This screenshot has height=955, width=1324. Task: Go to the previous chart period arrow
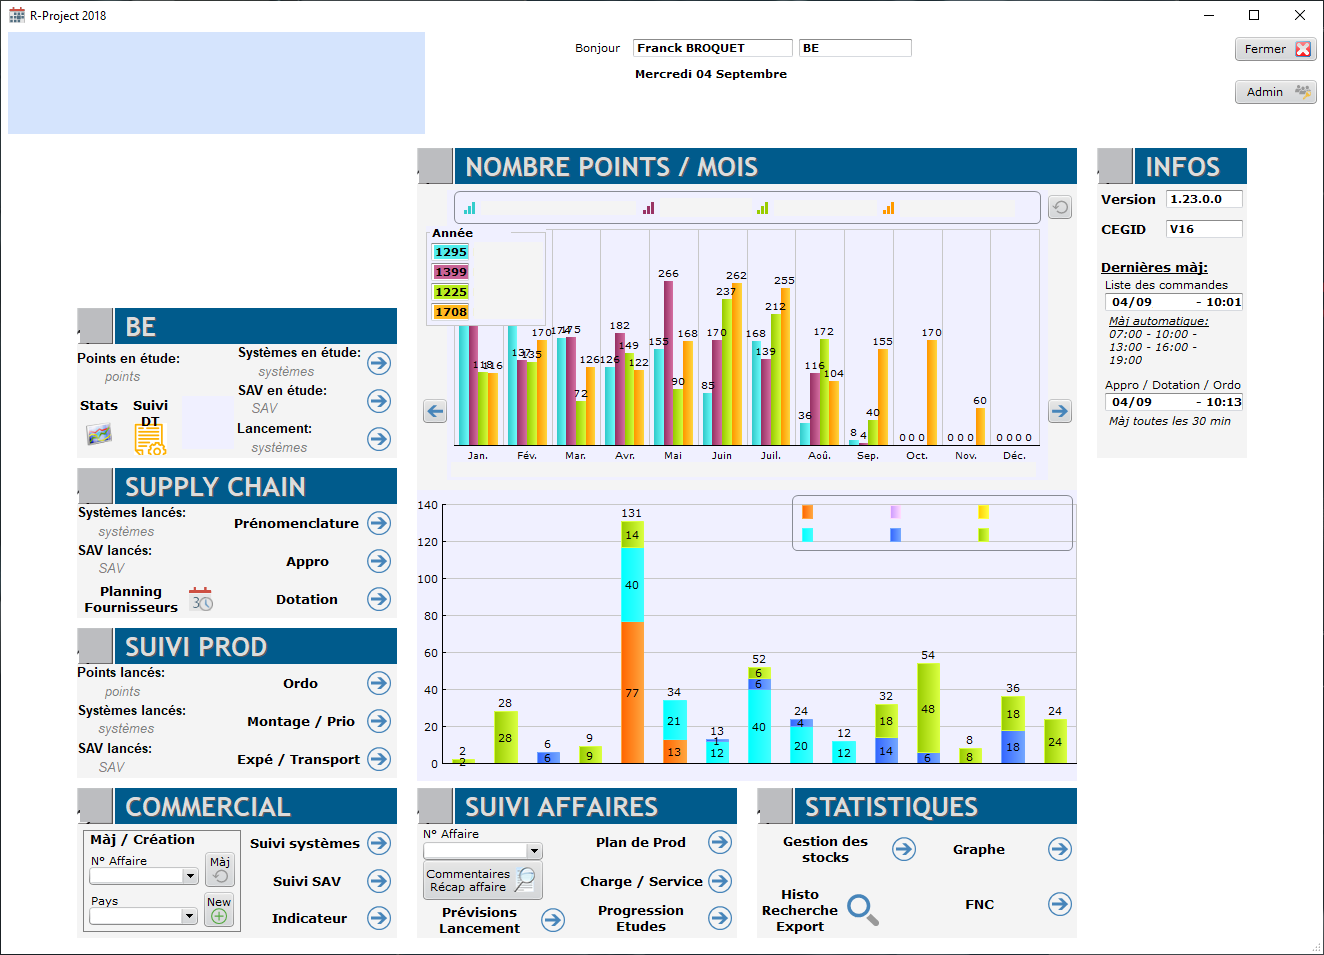point(435,411)
